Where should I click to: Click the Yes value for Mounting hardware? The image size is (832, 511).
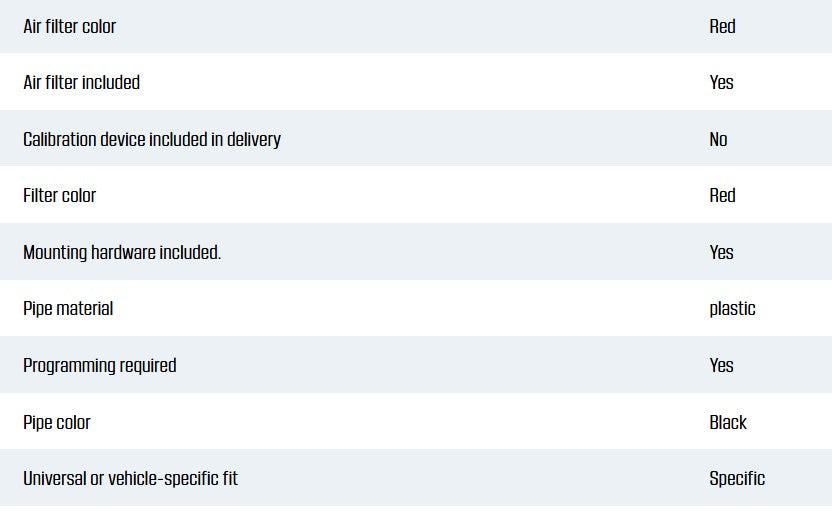click(x=721, y=252)
